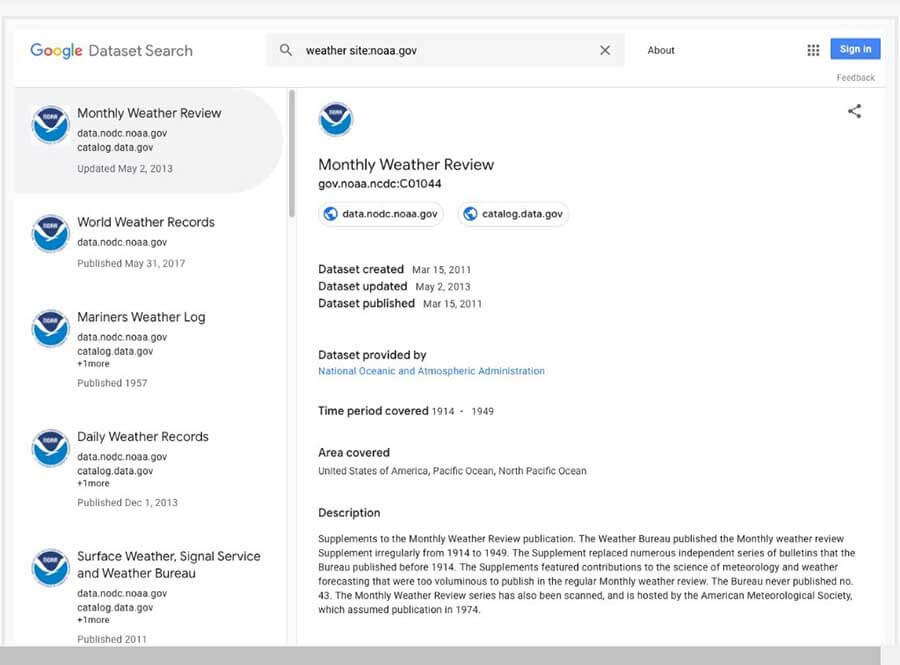Select Daily Weather Records result
900x665 pixels.
pos(148,469)
